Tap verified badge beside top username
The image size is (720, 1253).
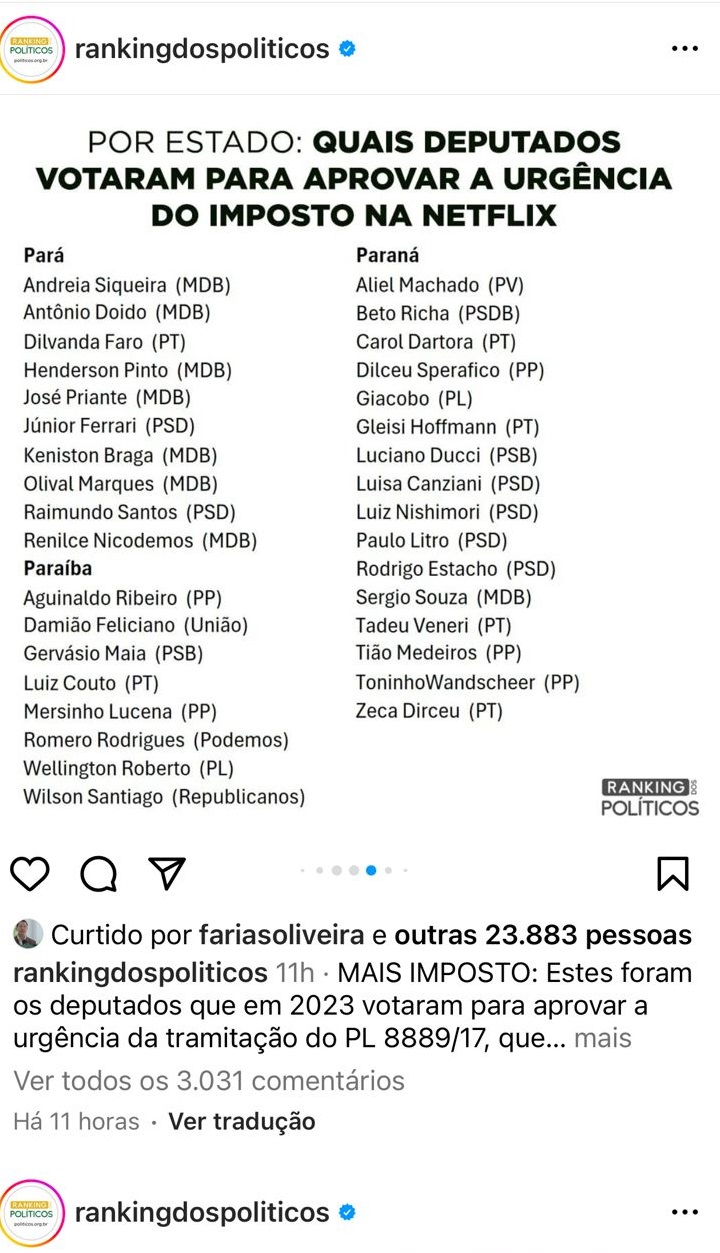pyautogui.click(x=347, y=48)
